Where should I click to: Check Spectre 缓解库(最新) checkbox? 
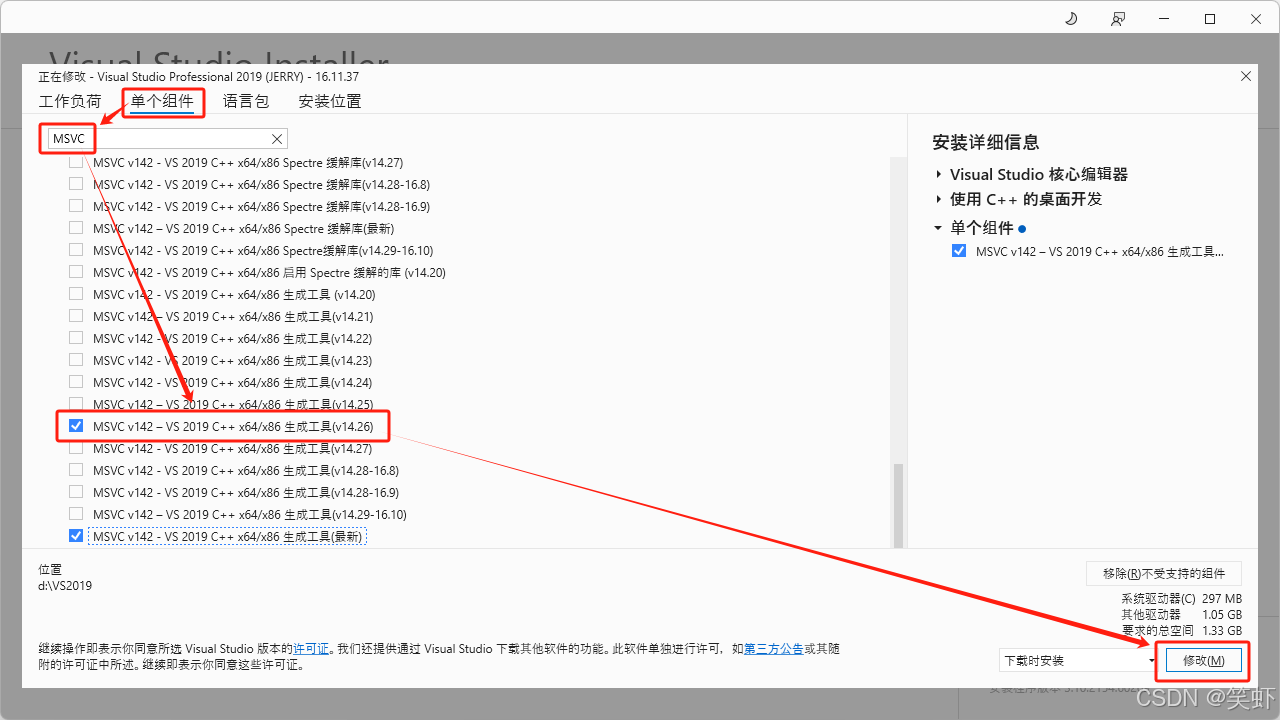click(x=76, y=228)
